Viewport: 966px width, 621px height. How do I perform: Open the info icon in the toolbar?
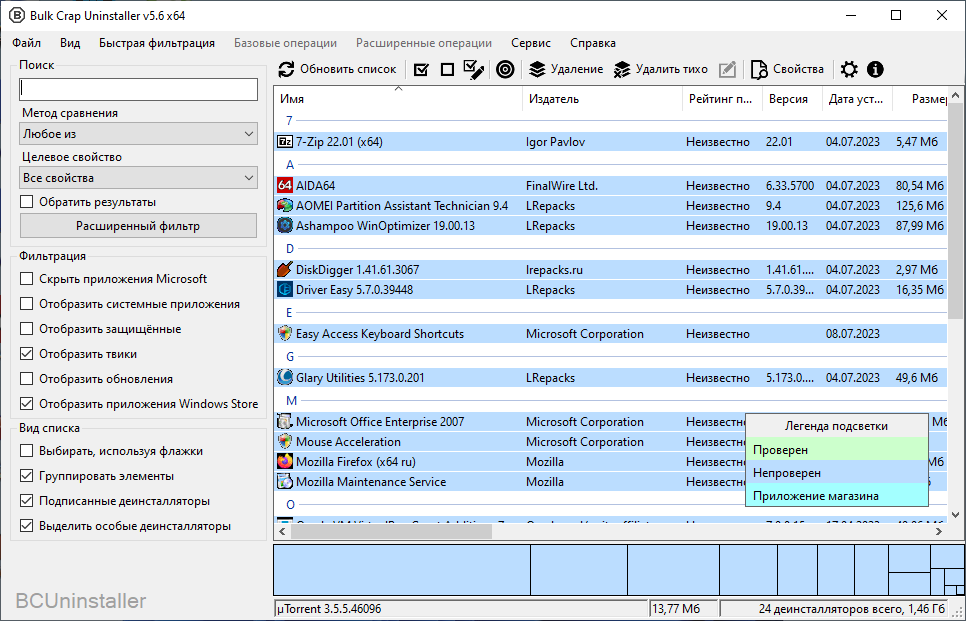pos(875,70)
